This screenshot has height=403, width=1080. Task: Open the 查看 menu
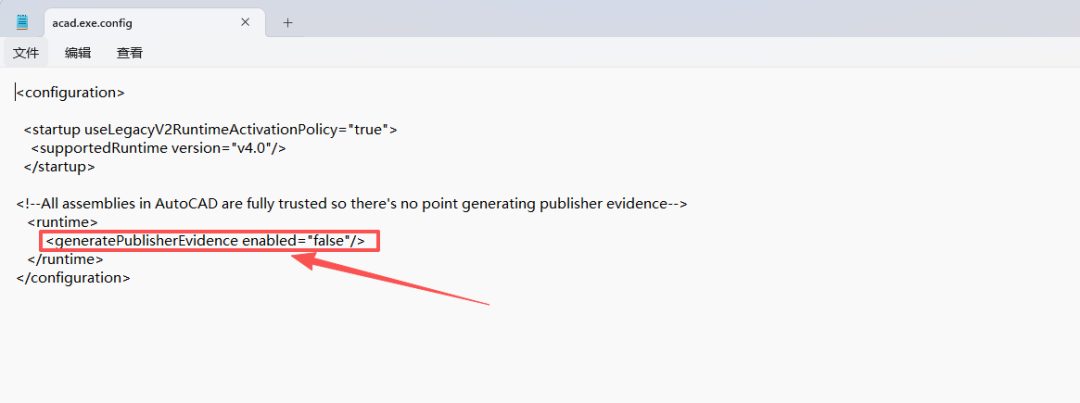click(130, 53)
